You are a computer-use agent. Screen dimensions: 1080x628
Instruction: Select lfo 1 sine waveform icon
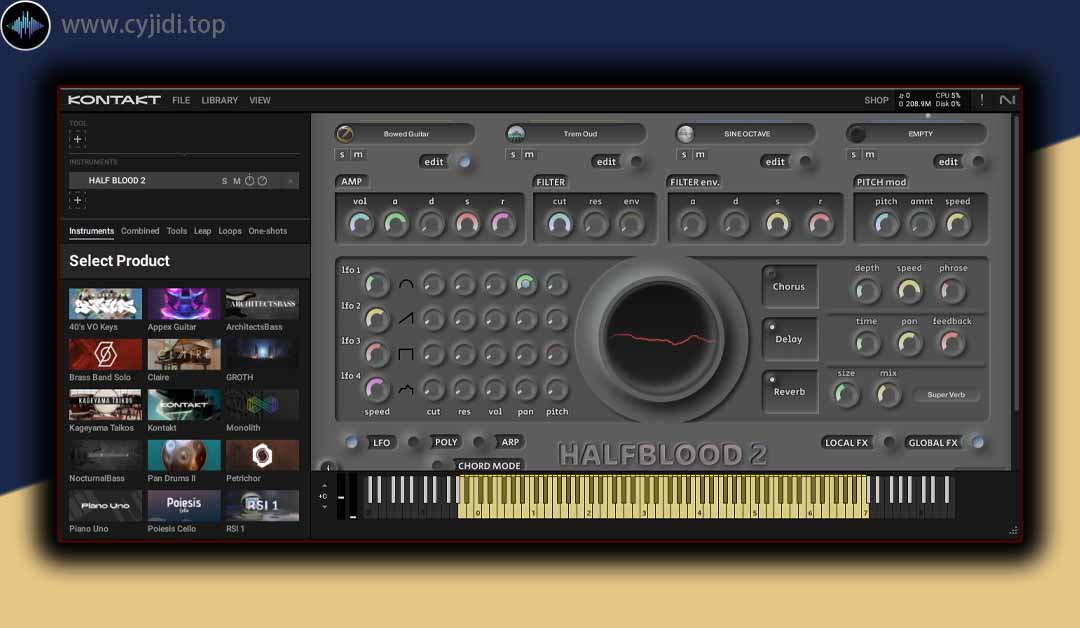[406, 284]
